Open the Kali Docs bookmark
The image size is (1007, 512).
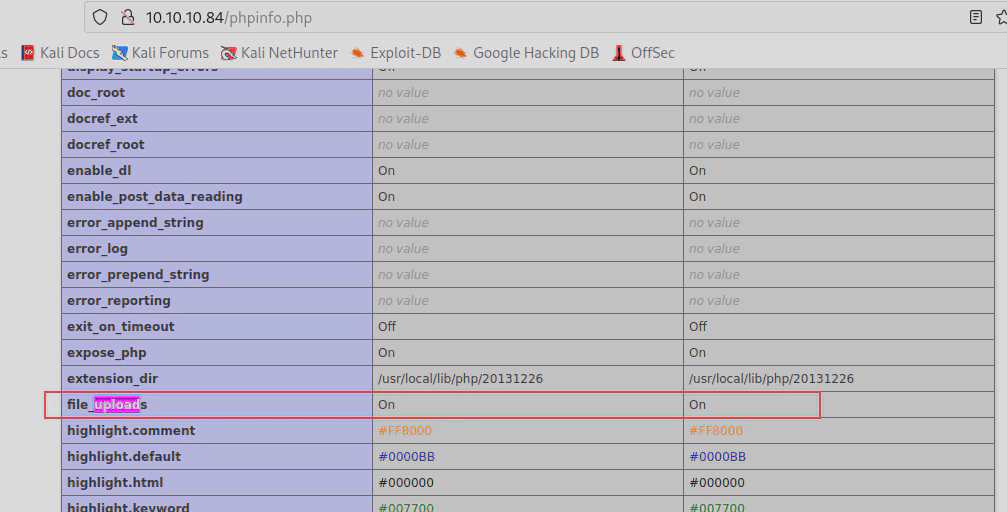(x=60, y=53)
